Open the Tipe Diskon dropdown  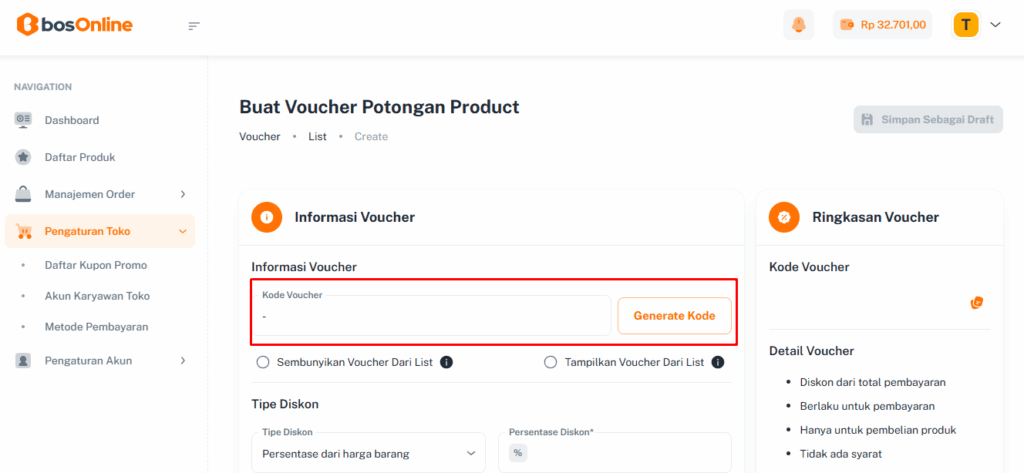pyautogui.click(x=368, y=453)
